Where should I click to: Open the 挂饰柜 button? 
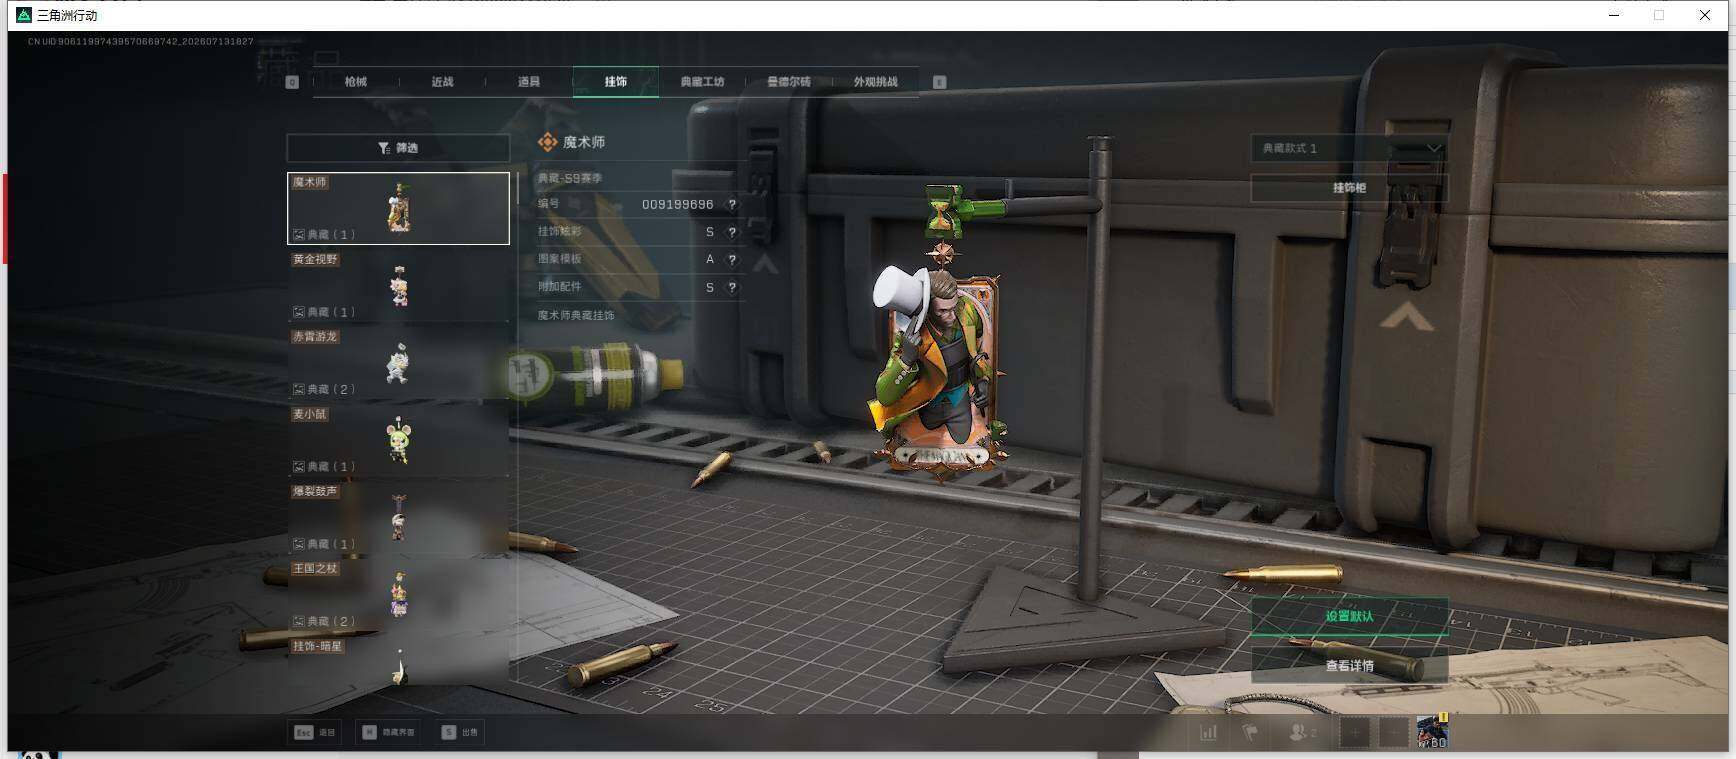1349,188
